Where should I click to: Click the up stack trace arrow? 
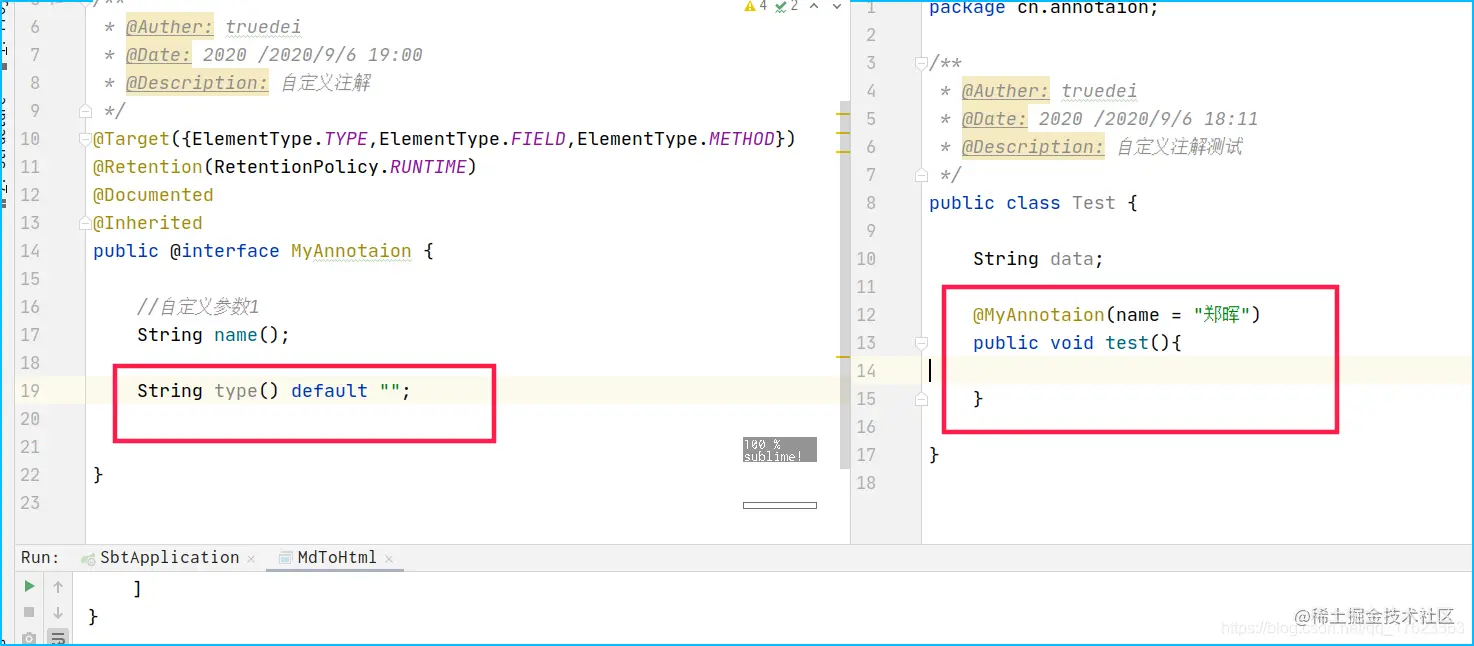coord(58,587)
